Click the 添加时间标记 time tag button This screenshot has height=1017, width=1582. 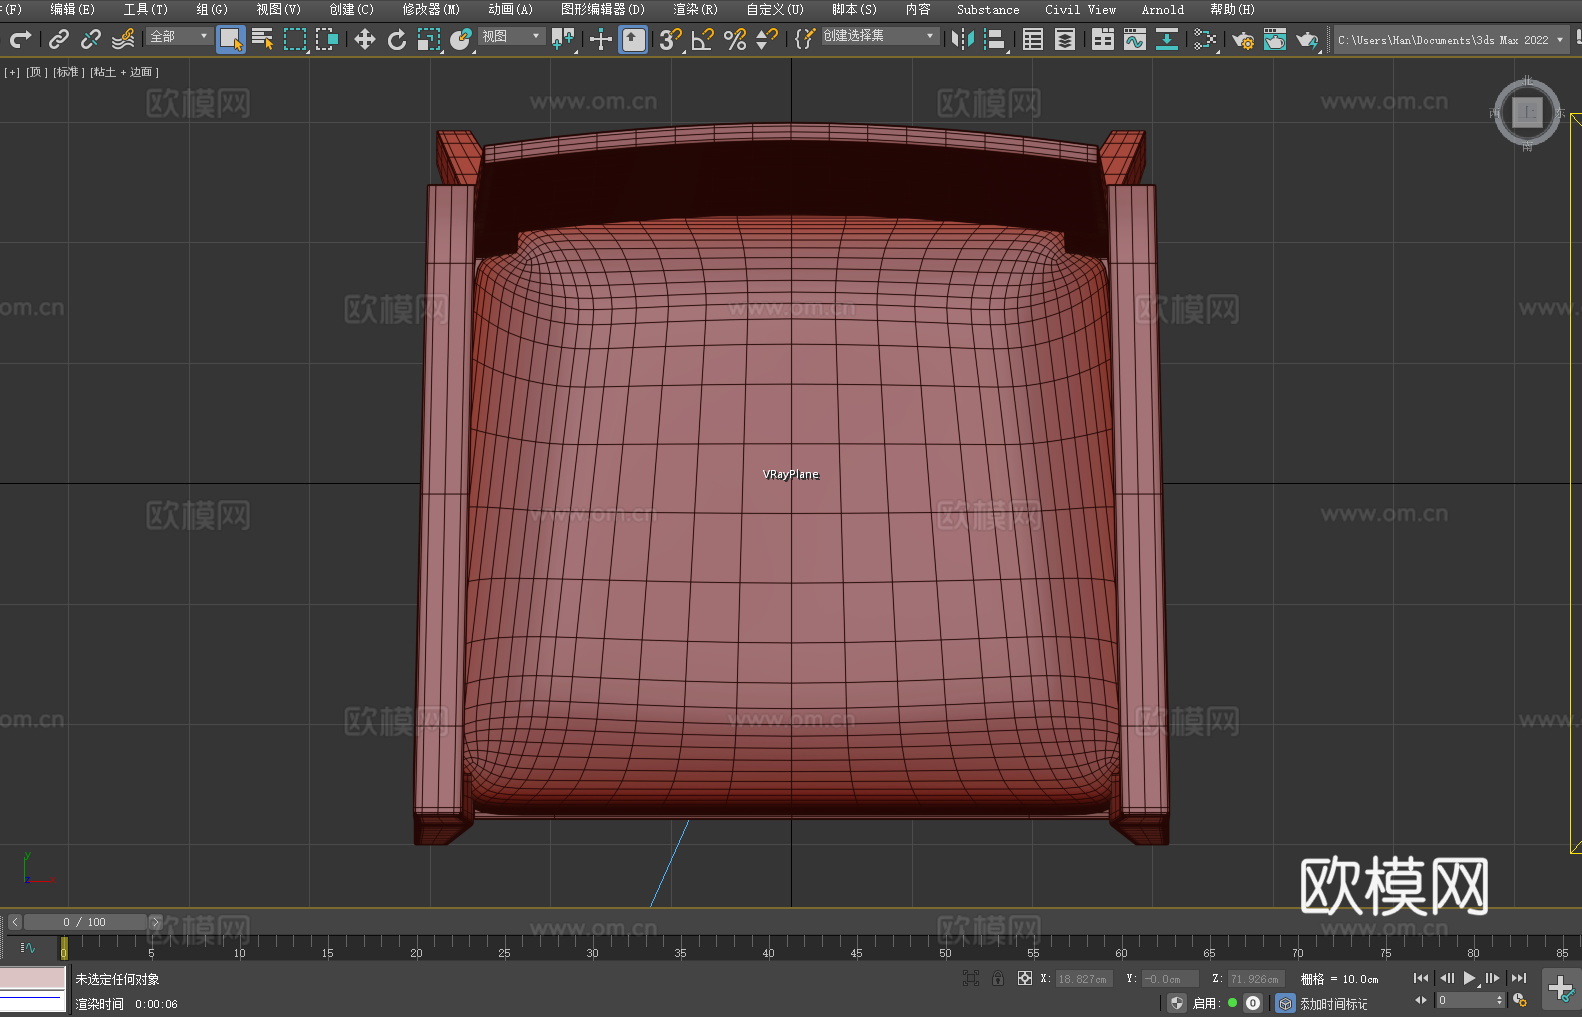1334,1003
